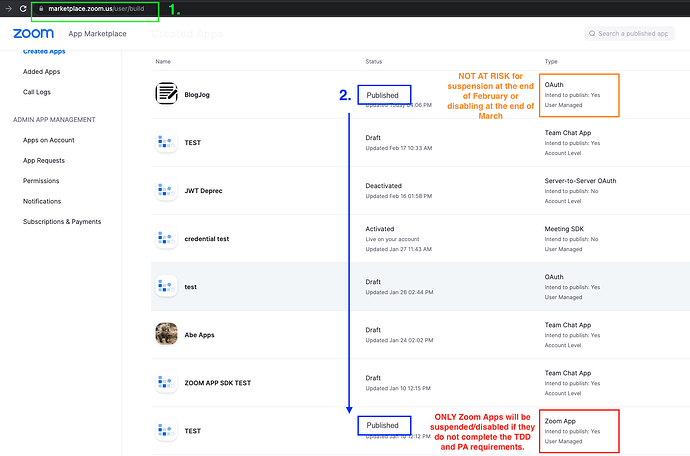The width and height of the screenshot is (690, 456).
Task: Click Meeting SDK type text
Action: pyautogui.click(x=564, y=229)
